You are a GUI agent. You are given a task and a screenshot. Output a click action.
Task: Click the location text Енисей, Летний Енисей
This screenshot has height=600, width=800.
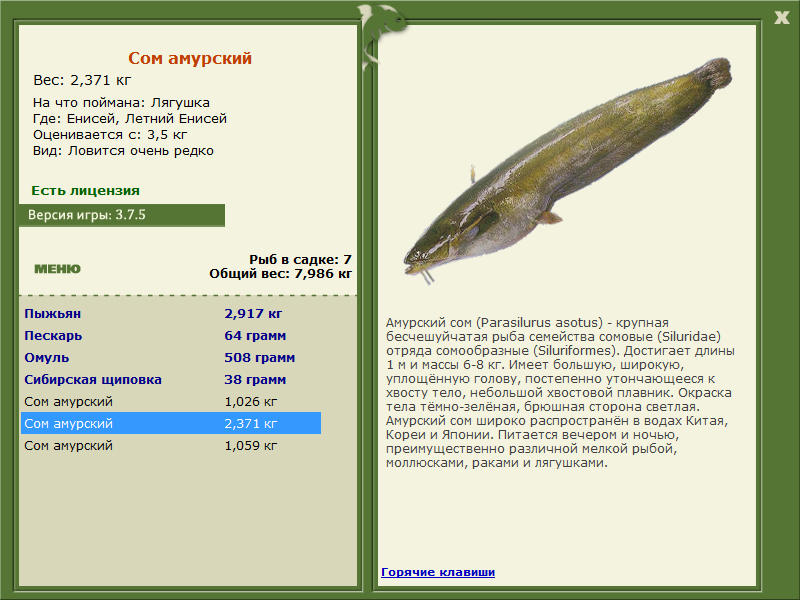tap(130, 116)
